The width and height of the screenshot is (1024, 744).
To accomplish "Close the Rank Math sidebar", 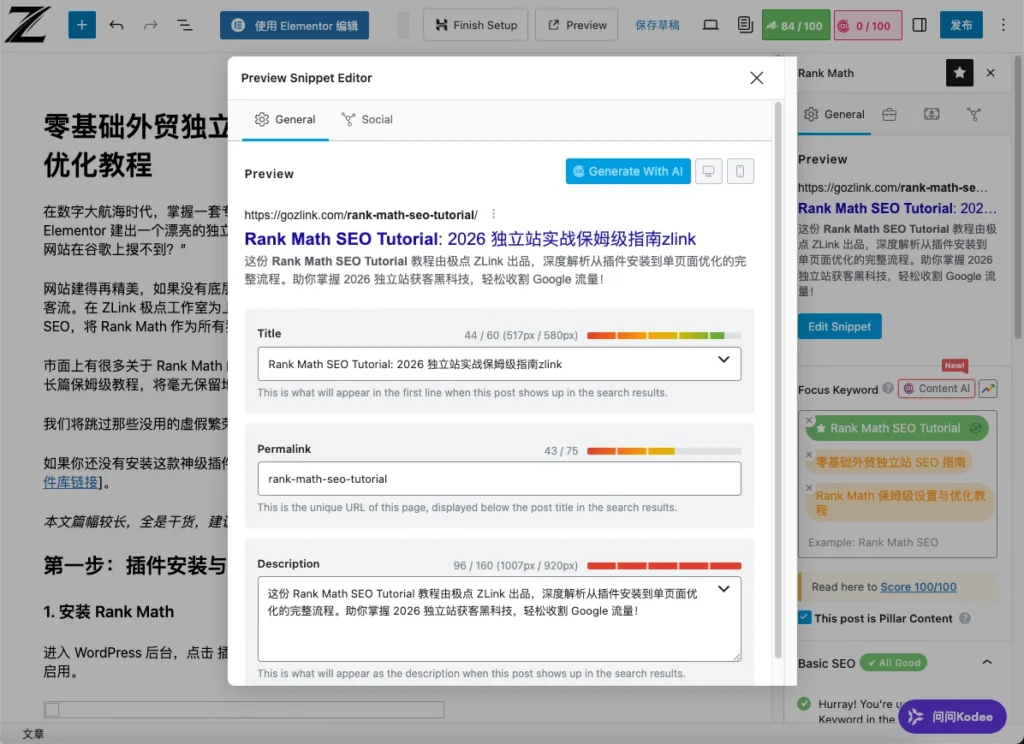I will 991,73.
